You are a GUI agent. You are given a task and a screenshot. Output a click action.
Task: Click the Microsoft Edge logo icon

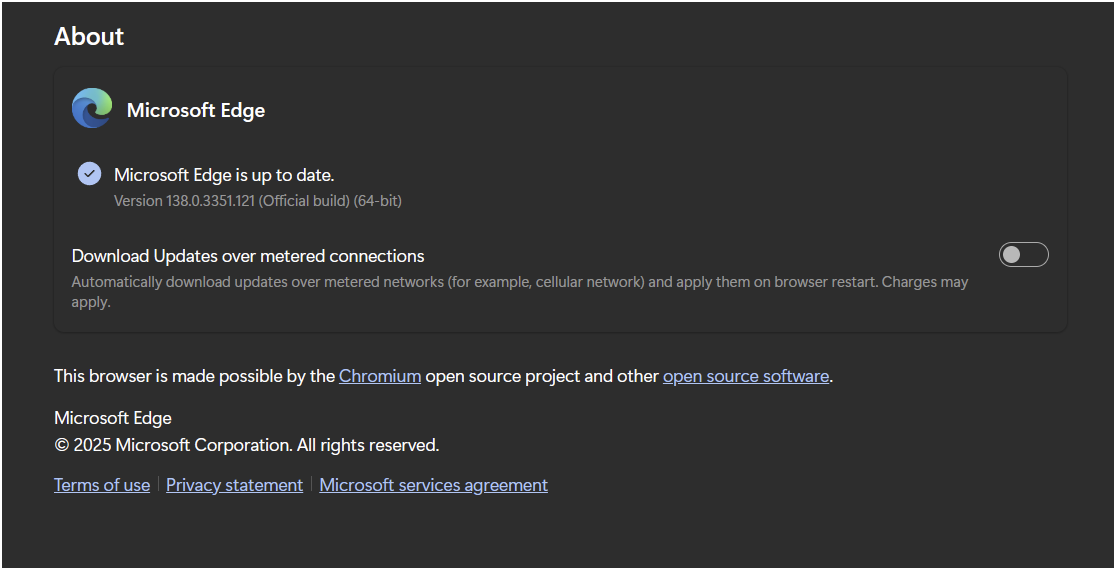click(x=92, y=108)
